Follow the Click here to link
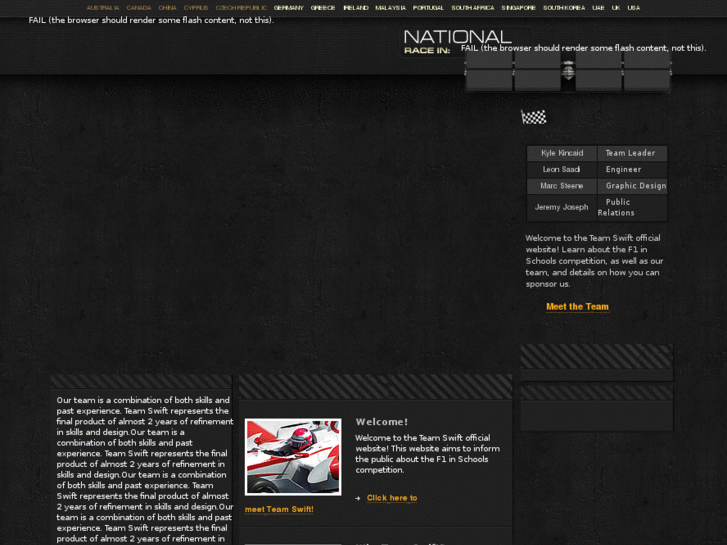 pos(392,498)
